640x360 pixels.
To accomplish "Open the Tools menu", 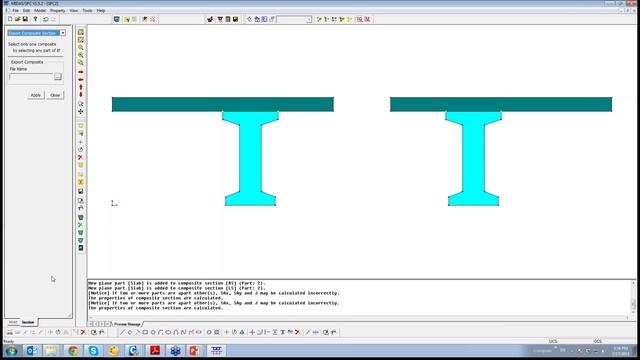I will (x=88, y=10).
